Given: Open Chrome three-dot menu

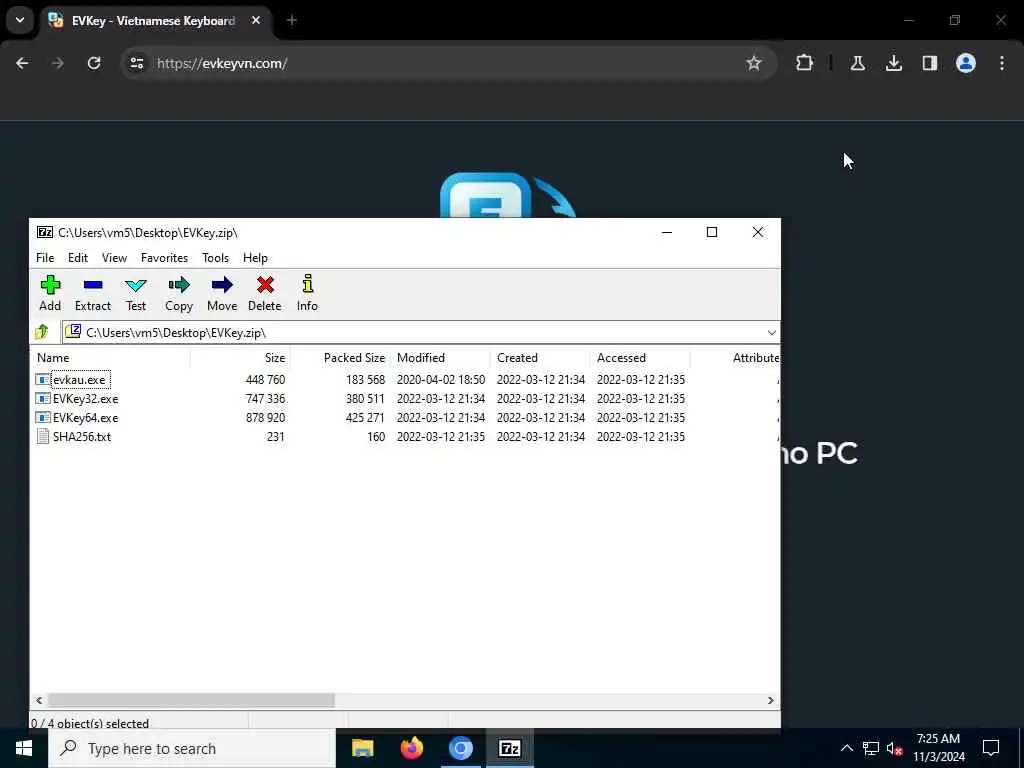Looking at the screenshot, I should click(x=1002, y=63).
